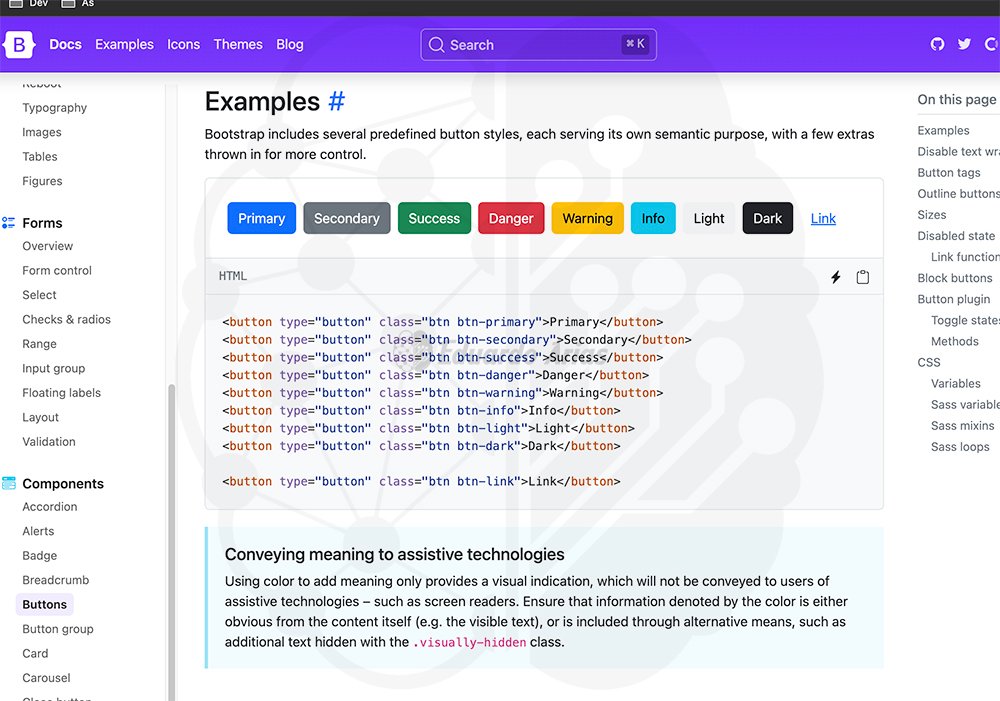Select Checks & radios in sidebar

[x=67, y=320]
